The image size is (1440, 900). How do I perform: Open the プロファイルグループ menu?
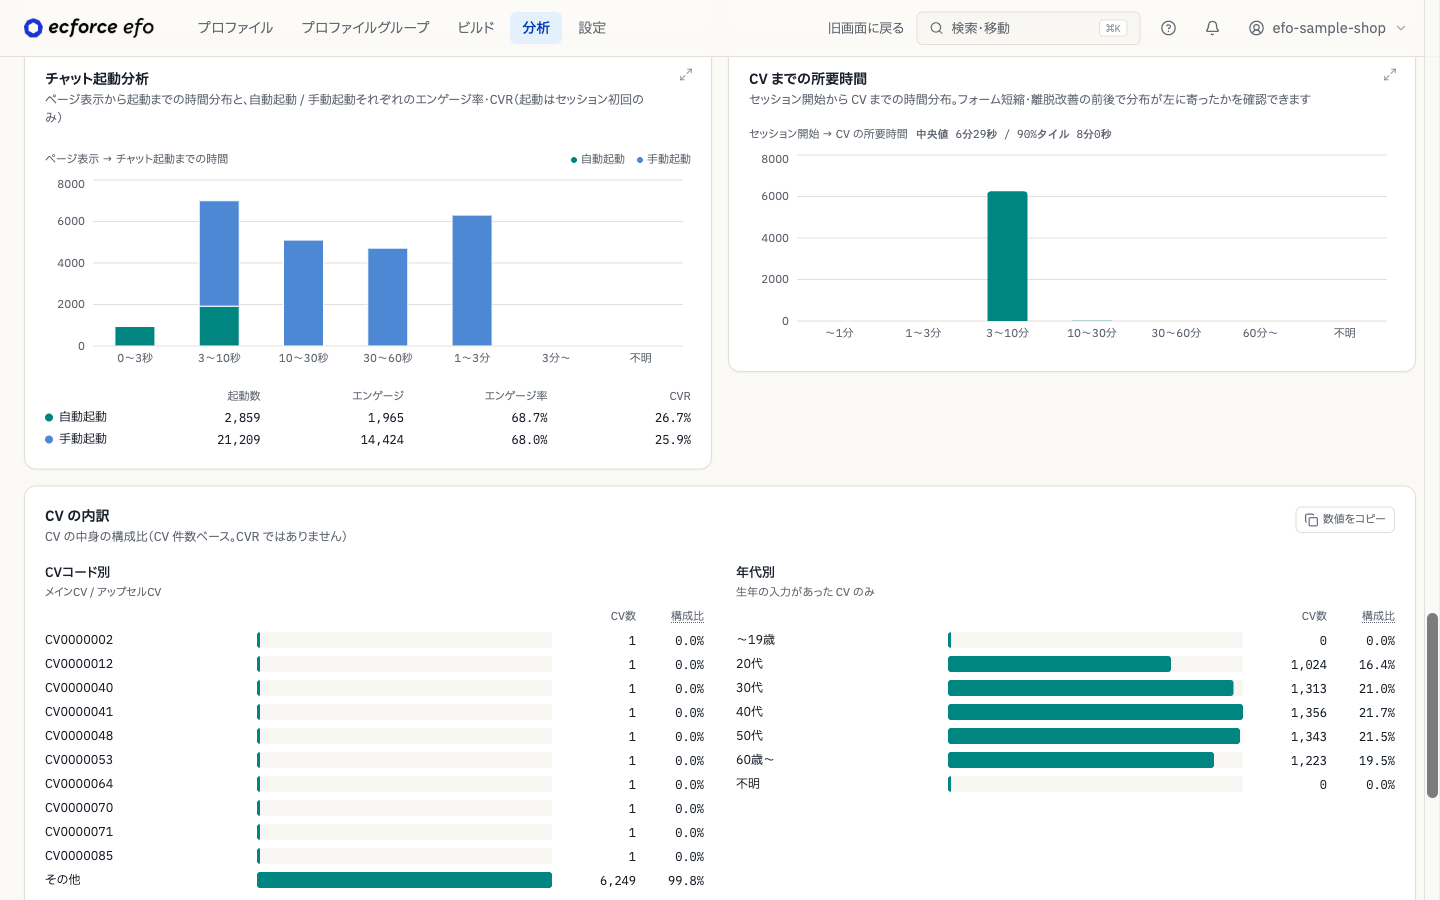365,28
